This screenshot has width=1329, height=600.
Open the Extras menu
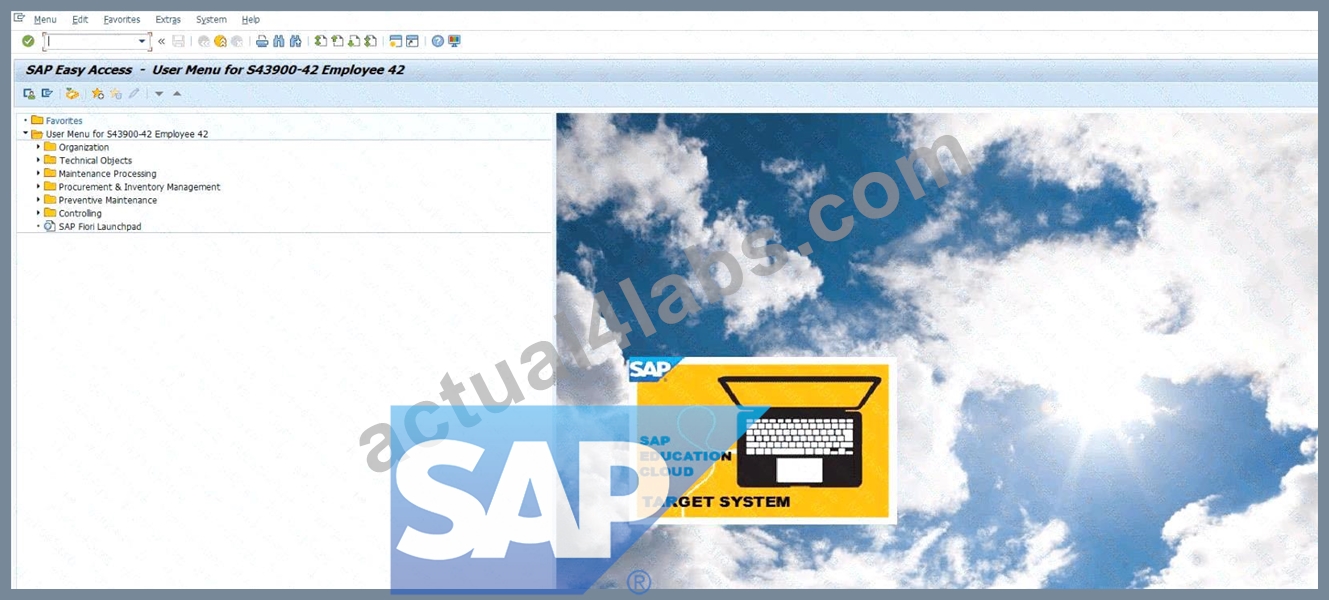[168, 19]
